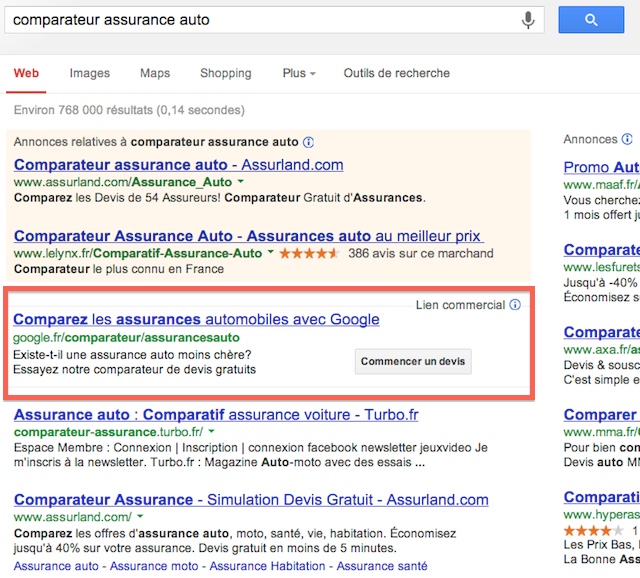Switch to the Images tab
This screenshot has height=578, width=640.
[89, 73]
